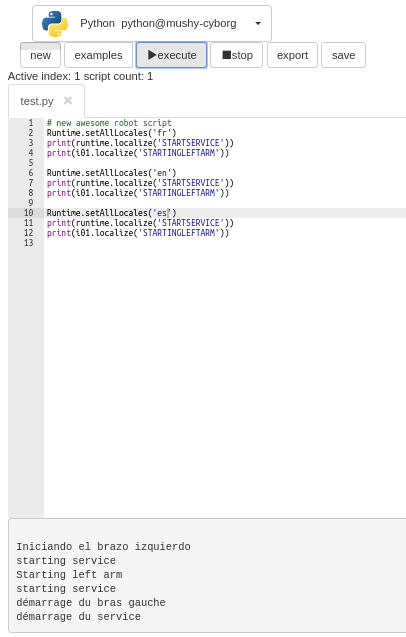
Task: Save the script
Action: 343,55
